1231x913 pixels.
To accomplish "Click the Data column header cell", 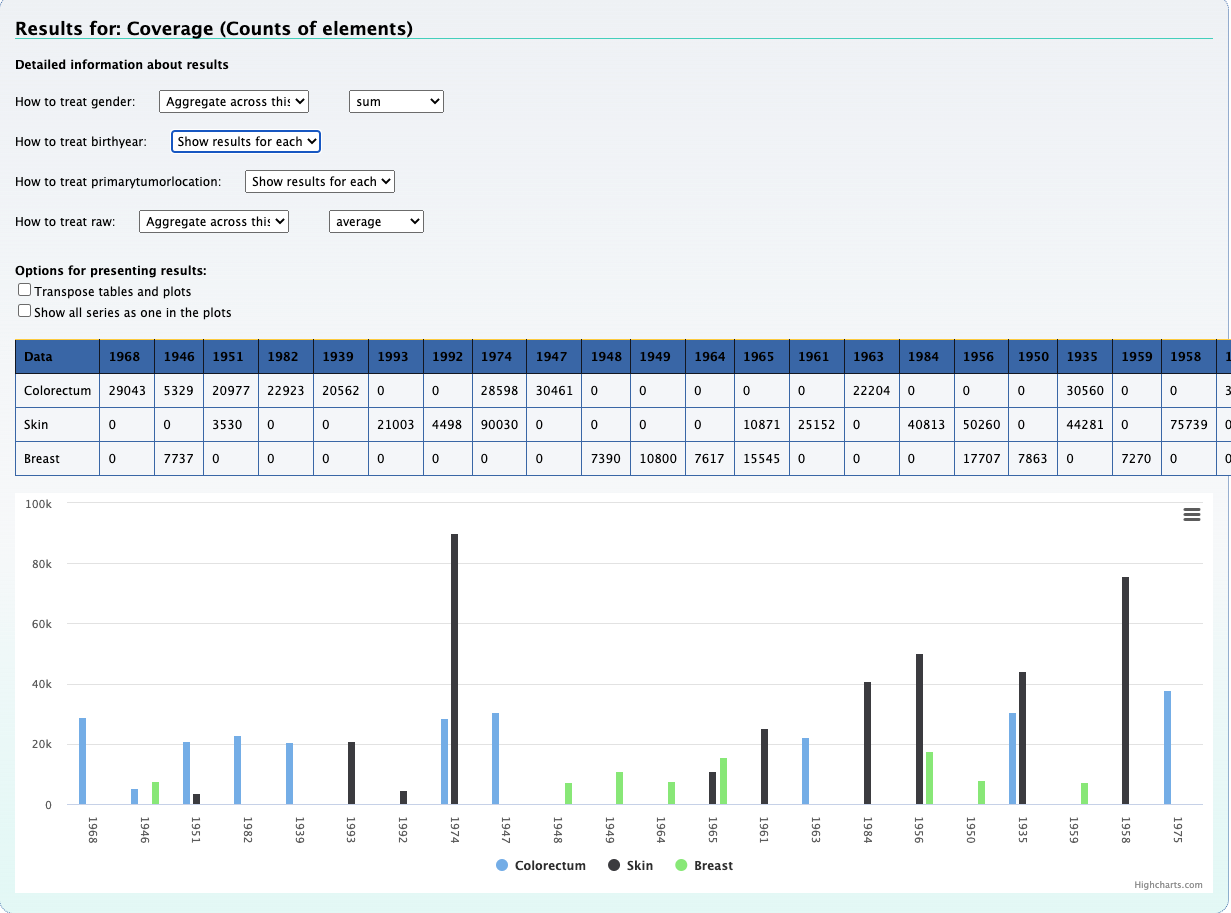I will click(57, 356).
